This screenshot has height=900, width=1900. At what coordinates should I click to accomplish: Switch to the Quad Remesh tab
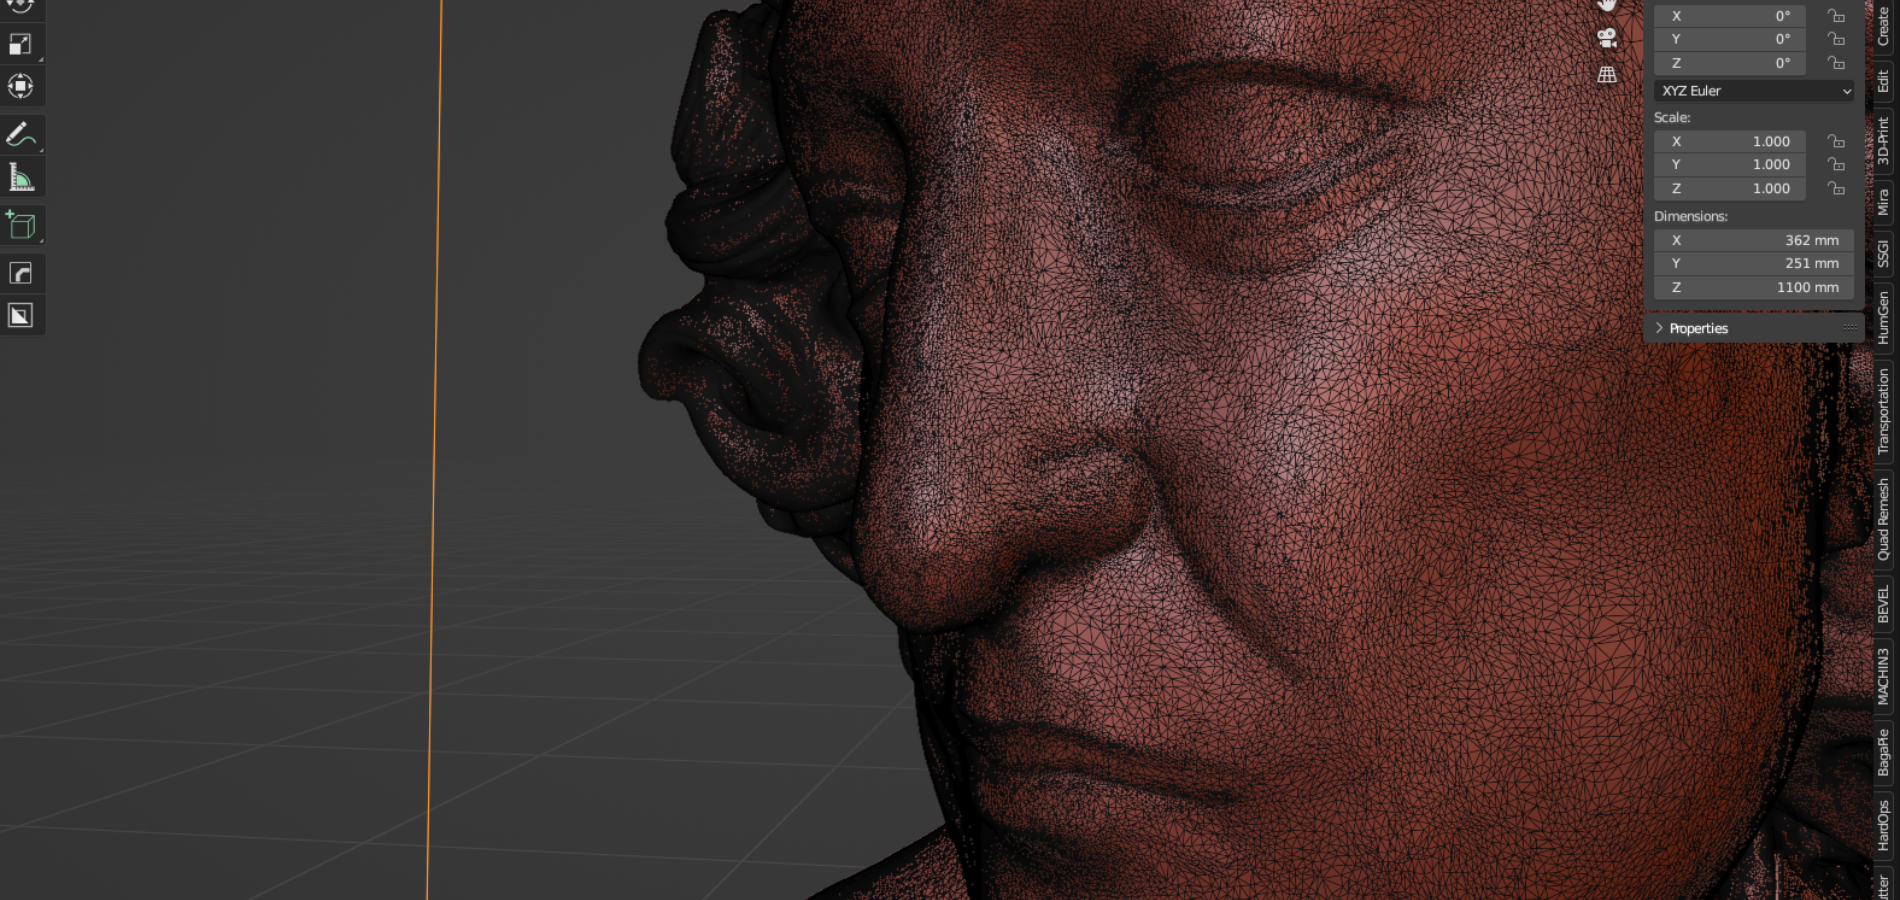click(1883, 518)
